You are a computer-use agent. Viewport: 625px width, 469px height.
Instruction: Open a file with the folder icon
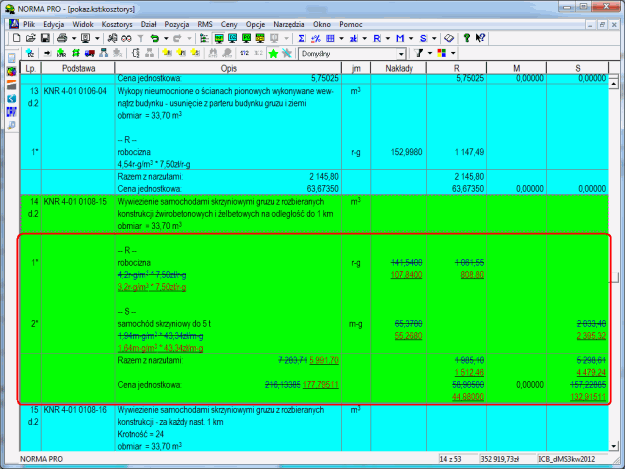31,37
